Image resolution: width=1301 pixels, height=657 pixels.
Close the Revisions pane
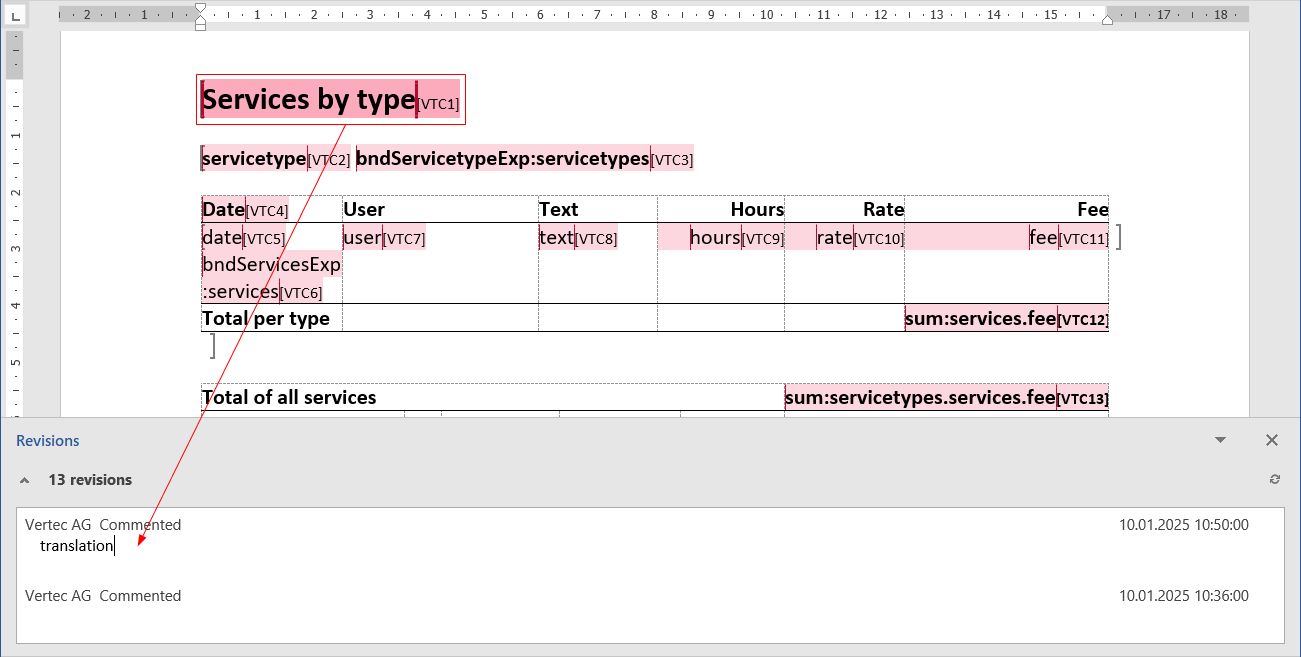(1271, 440)
